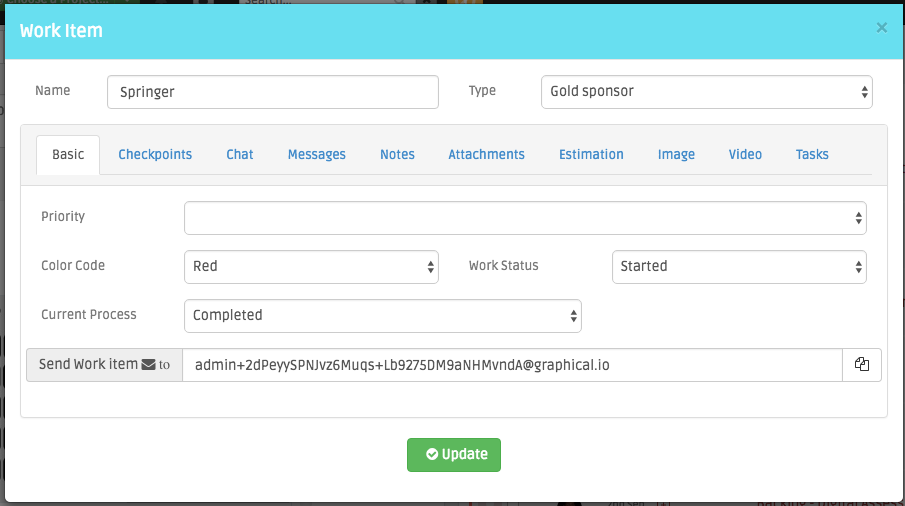The width and height of the screenshot is (905, 506).
Task: Click the work item email address field
Action: pos(513,365)
